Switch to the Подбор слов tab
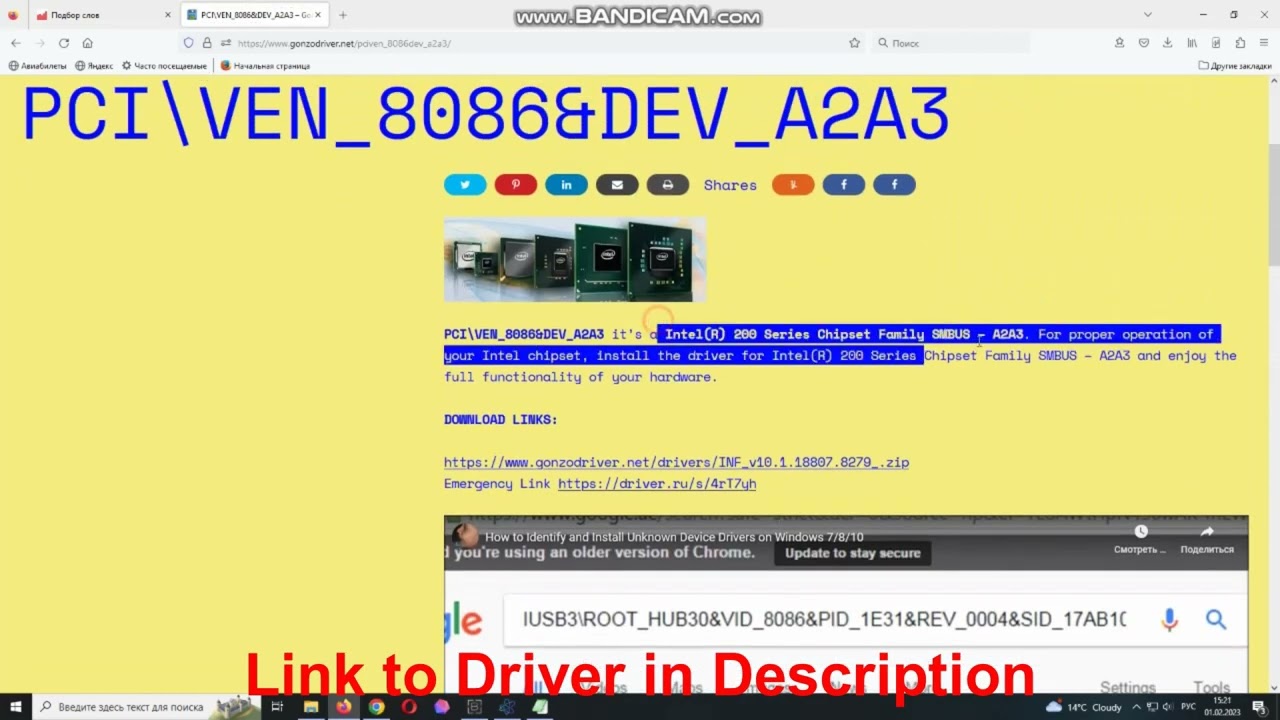 coord(102,15)
